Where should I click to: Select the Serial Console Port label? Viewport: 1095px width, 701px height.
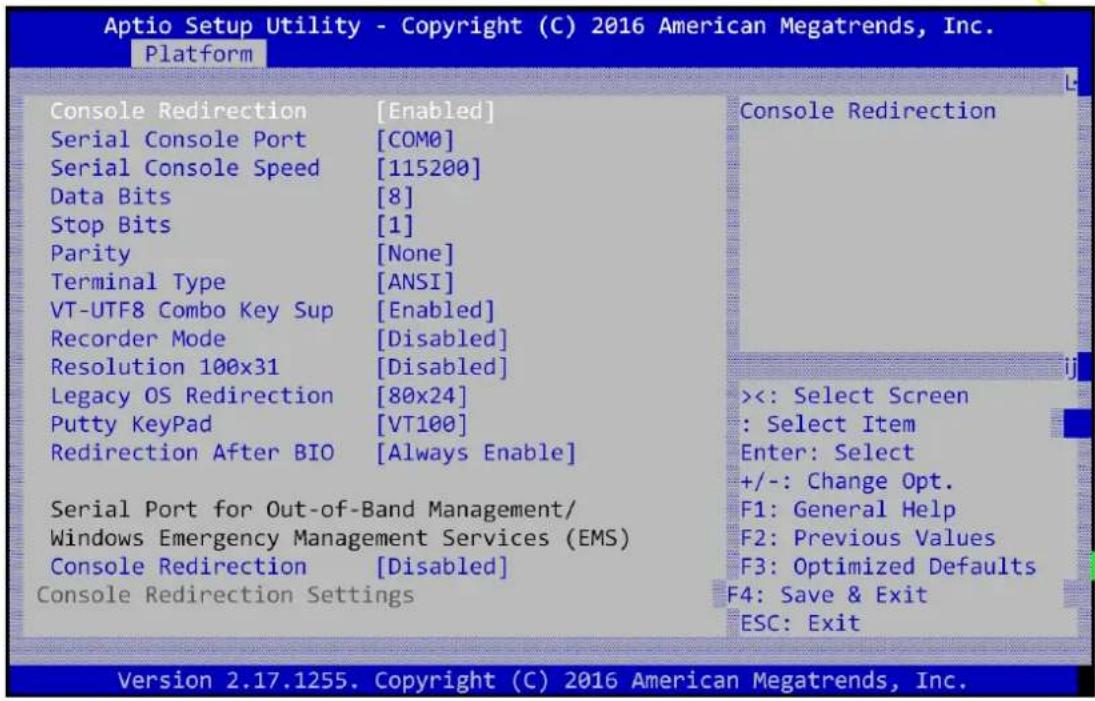coord(178,140)
